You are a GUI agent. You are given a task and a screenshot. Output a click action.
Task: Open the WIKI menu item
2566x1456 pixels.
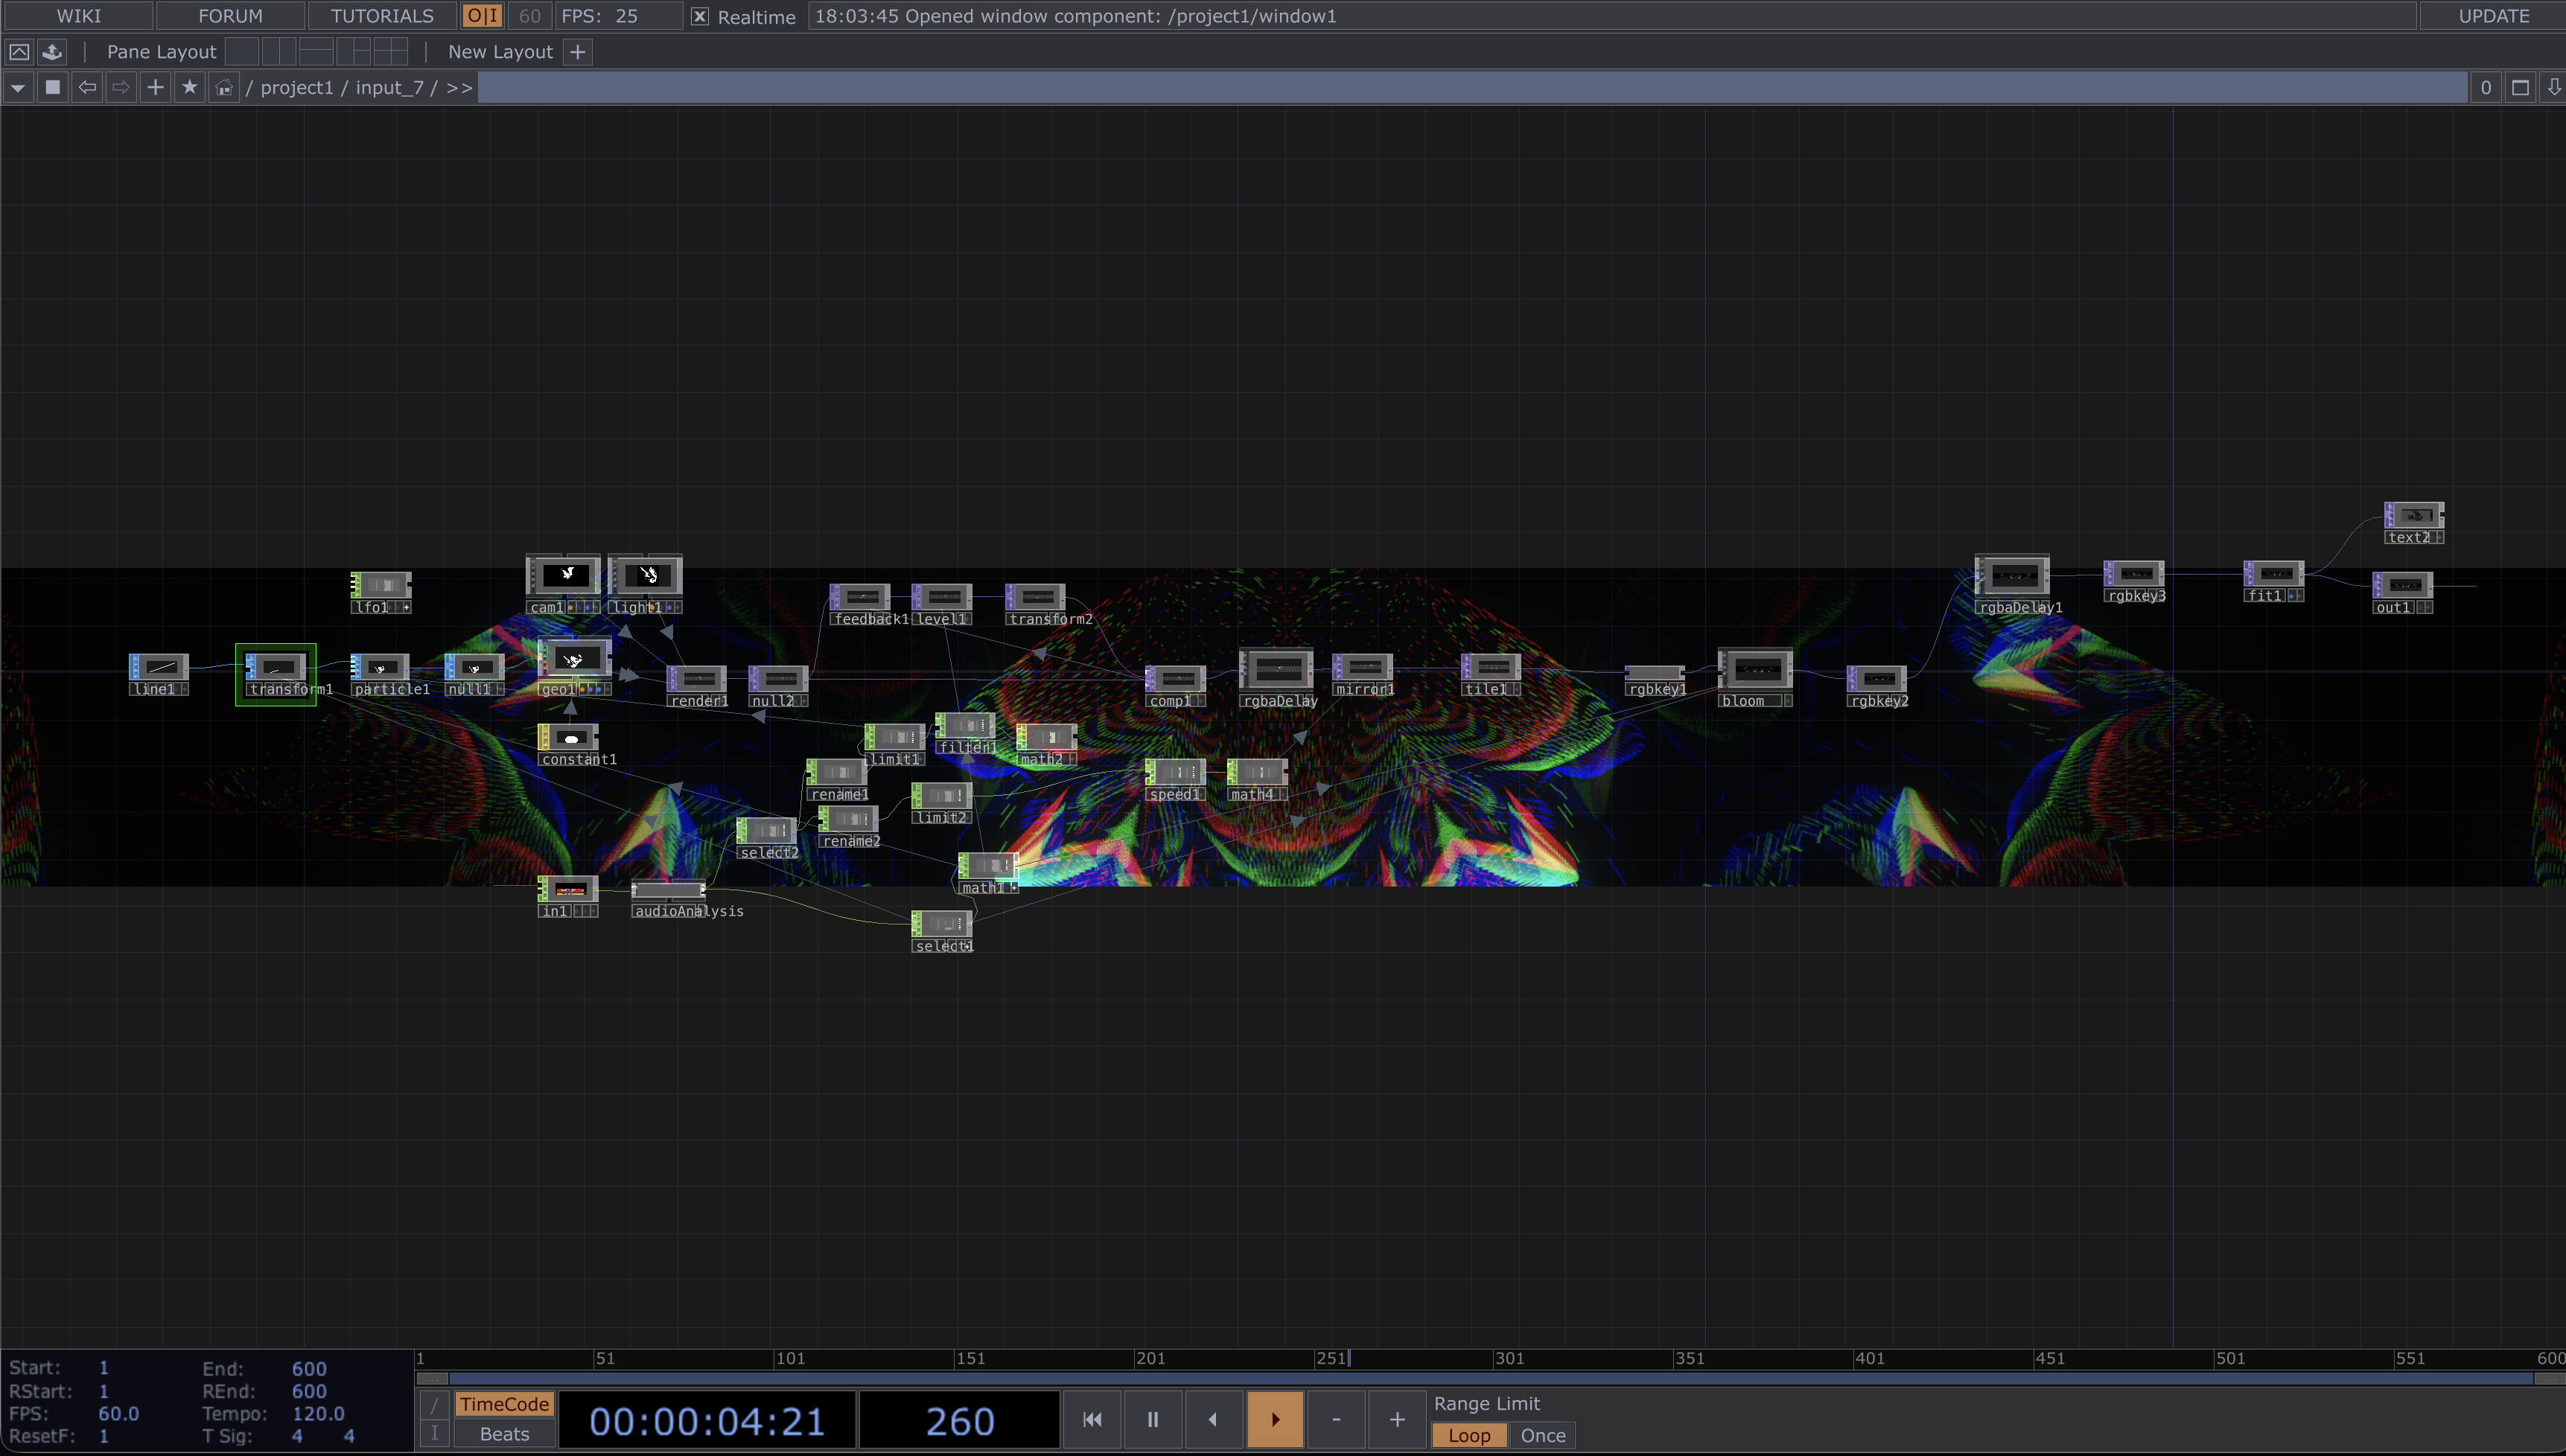coord(78,16)
